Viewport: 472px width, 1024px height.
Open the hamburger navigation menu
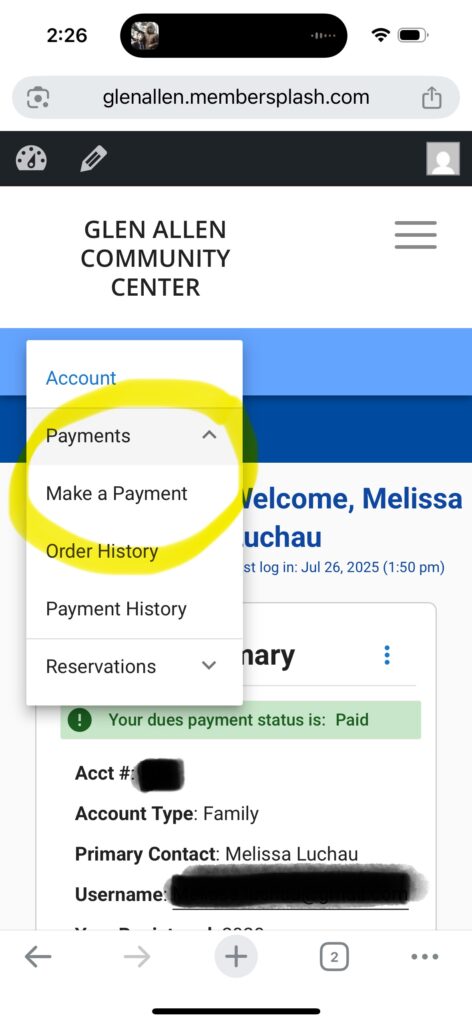coord(416,234)
